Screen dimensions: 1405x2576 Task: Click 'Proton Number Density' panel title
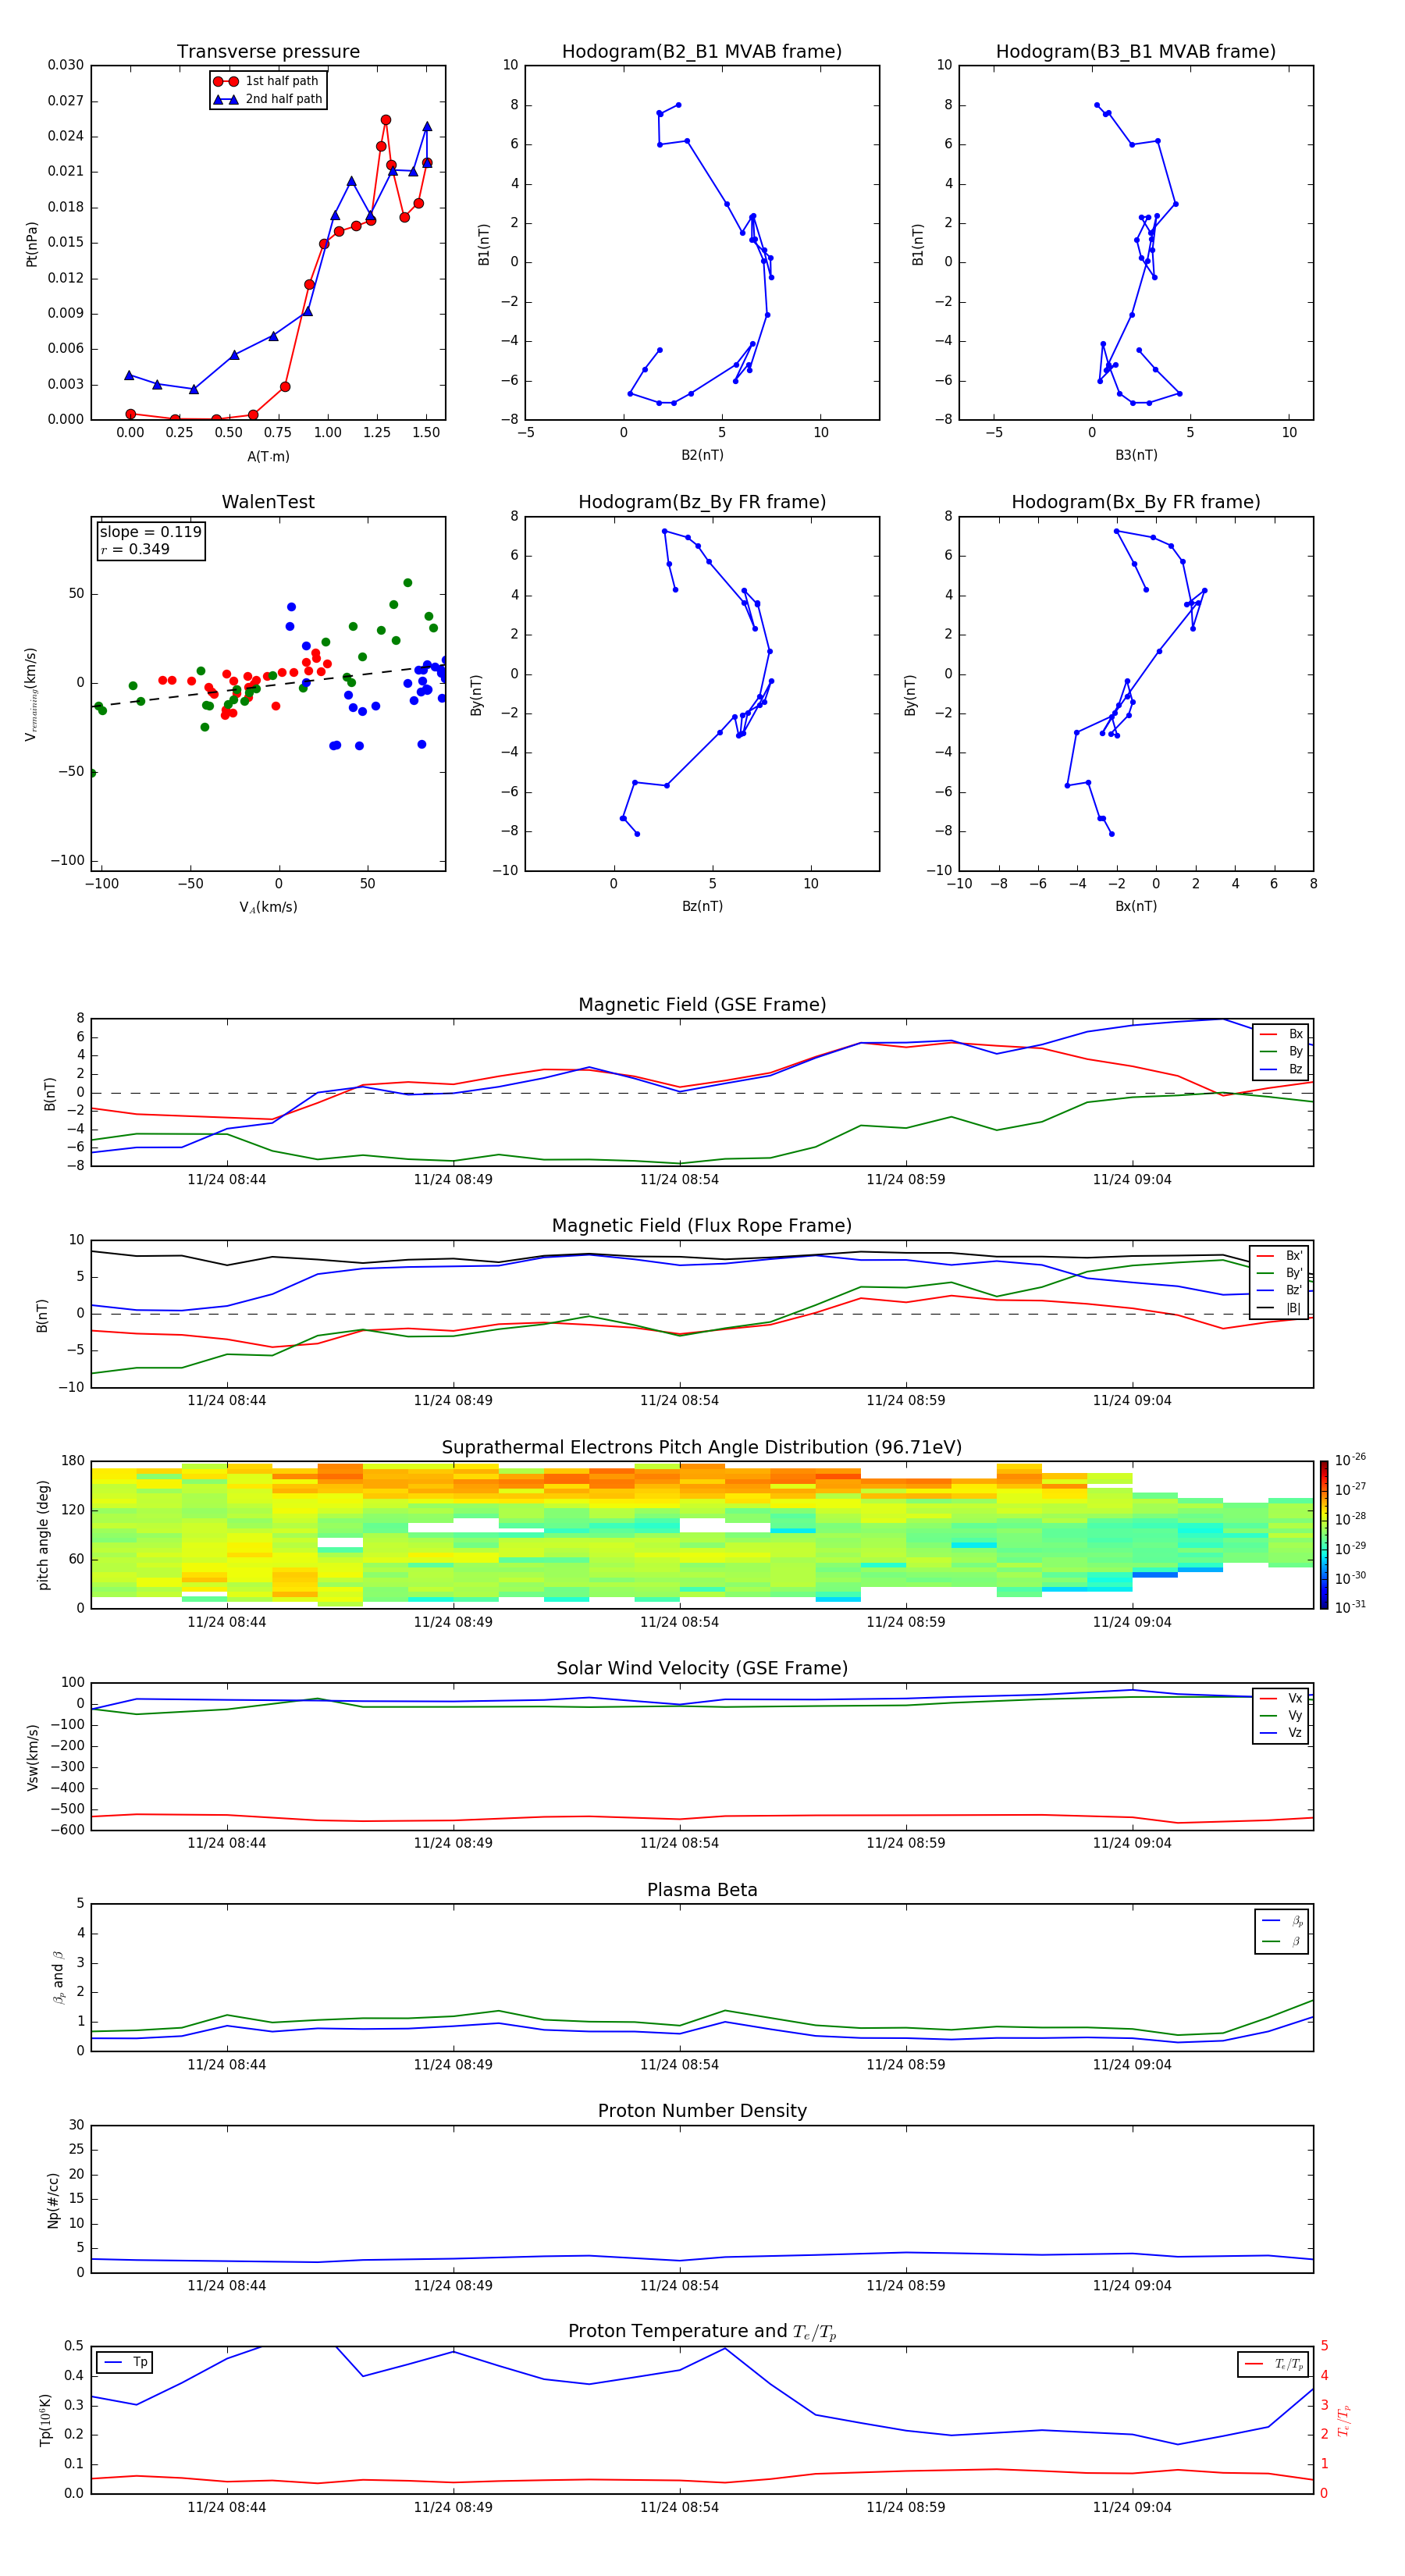click(702, 2111)
